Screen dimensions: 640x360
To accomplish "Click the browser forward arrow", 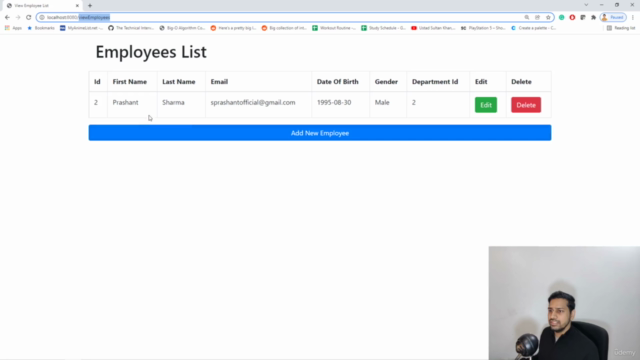I will click(18, 17).
